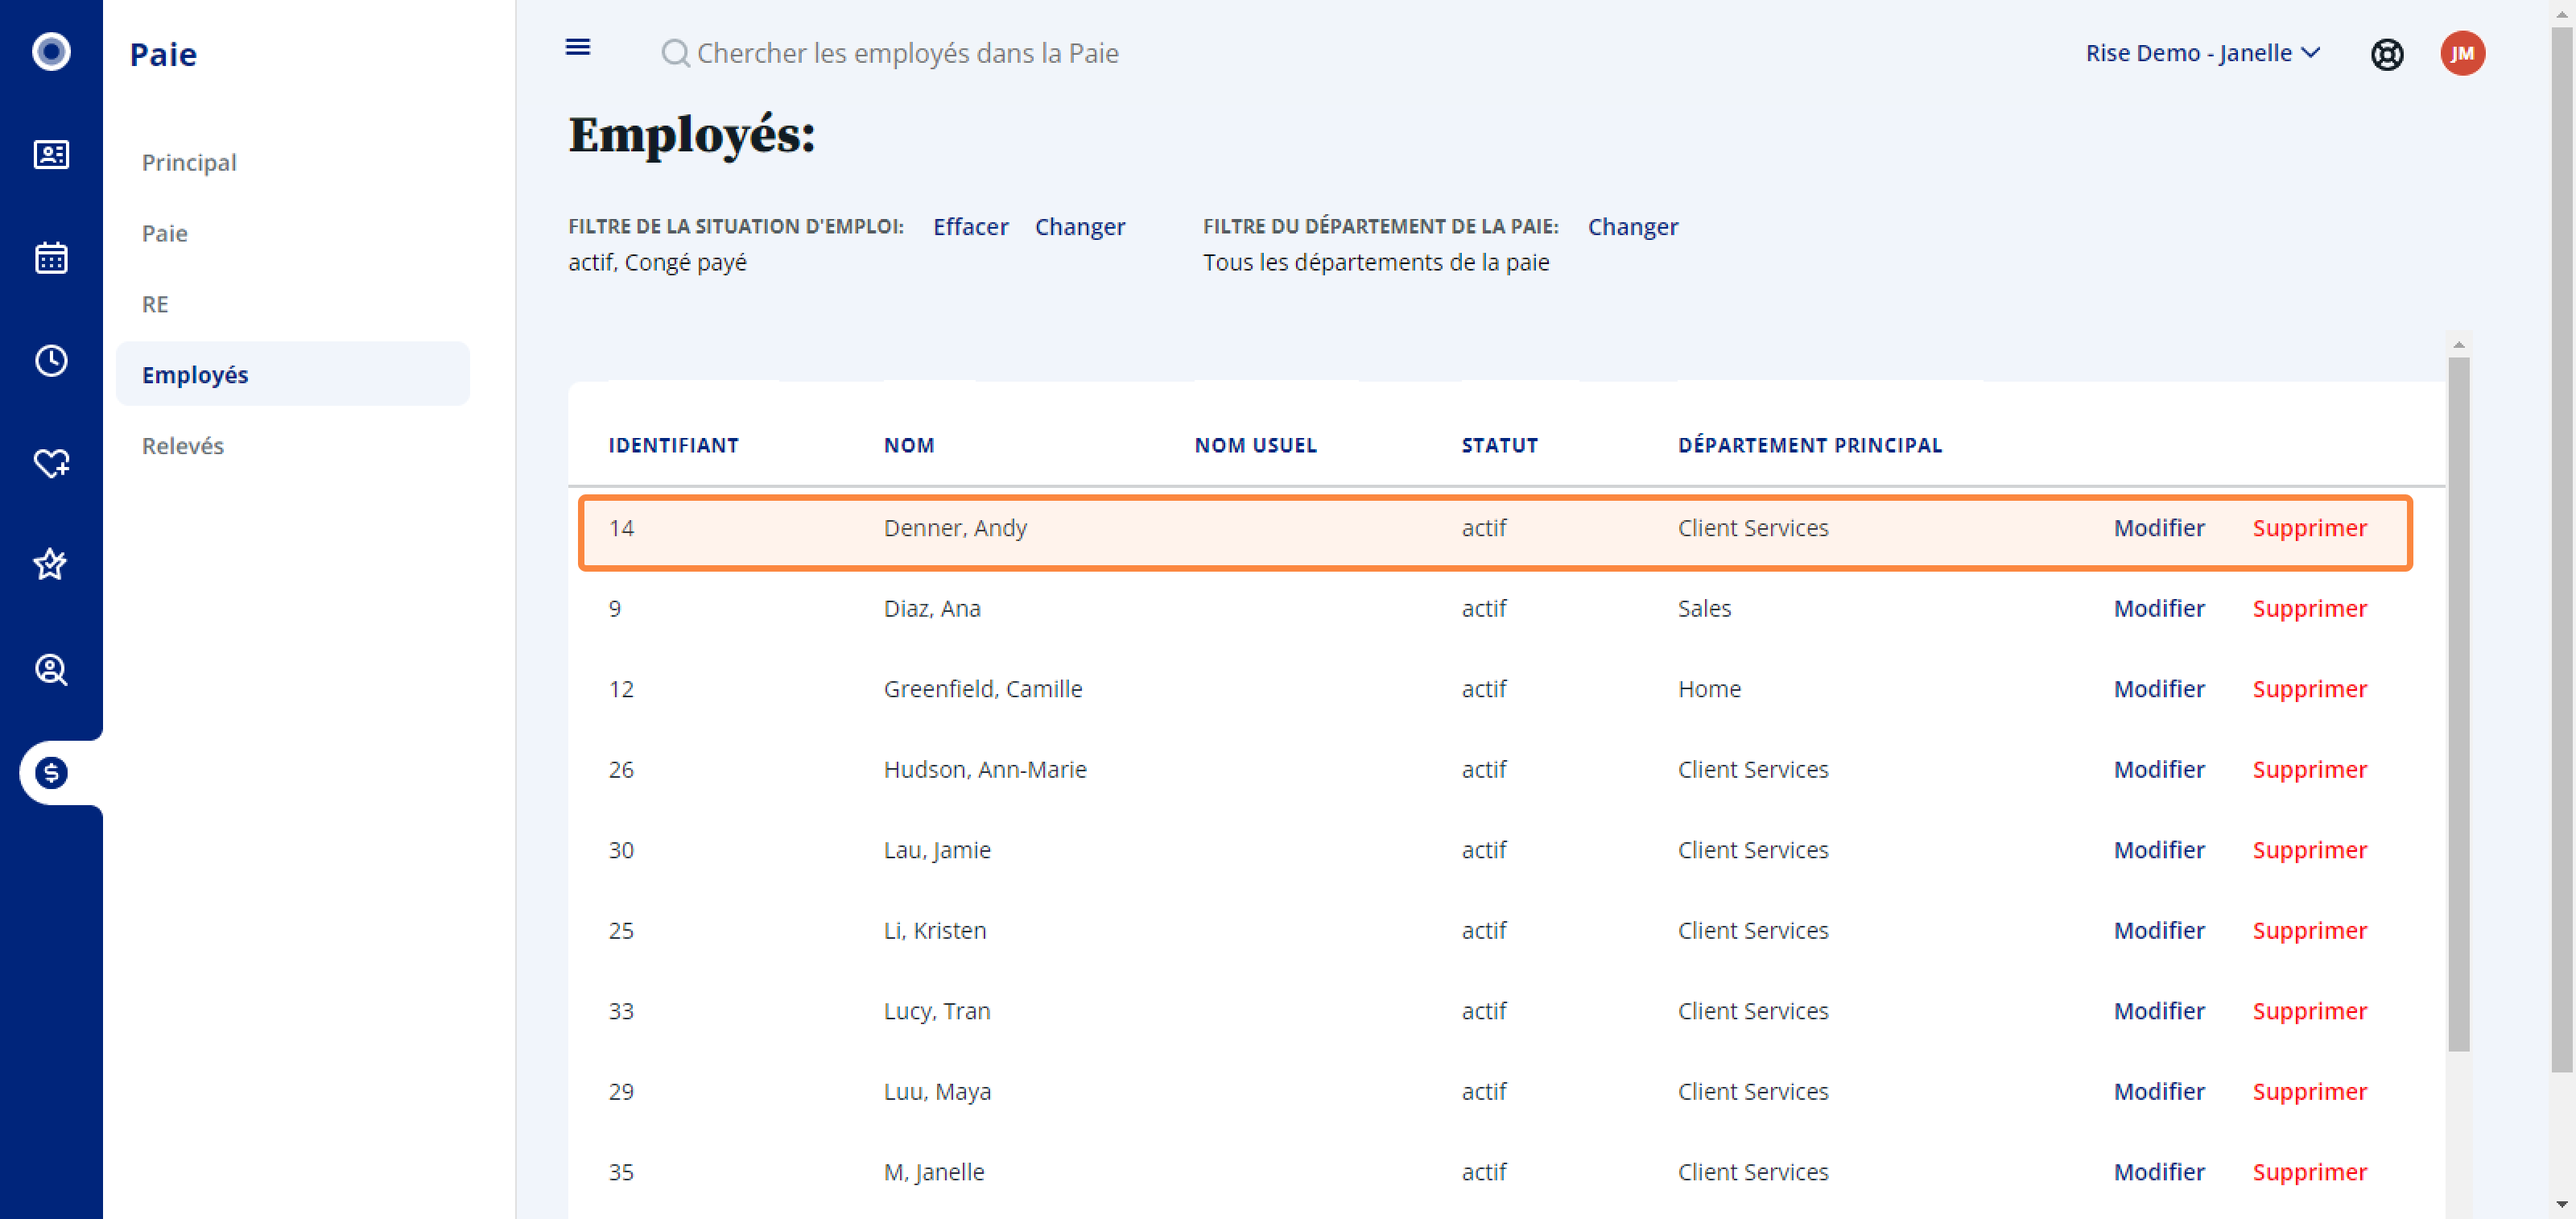Open the help lifebuoy icon
This screenshot has width=2576, height=1219.
pyautogui.click(x=2387, y=54)
